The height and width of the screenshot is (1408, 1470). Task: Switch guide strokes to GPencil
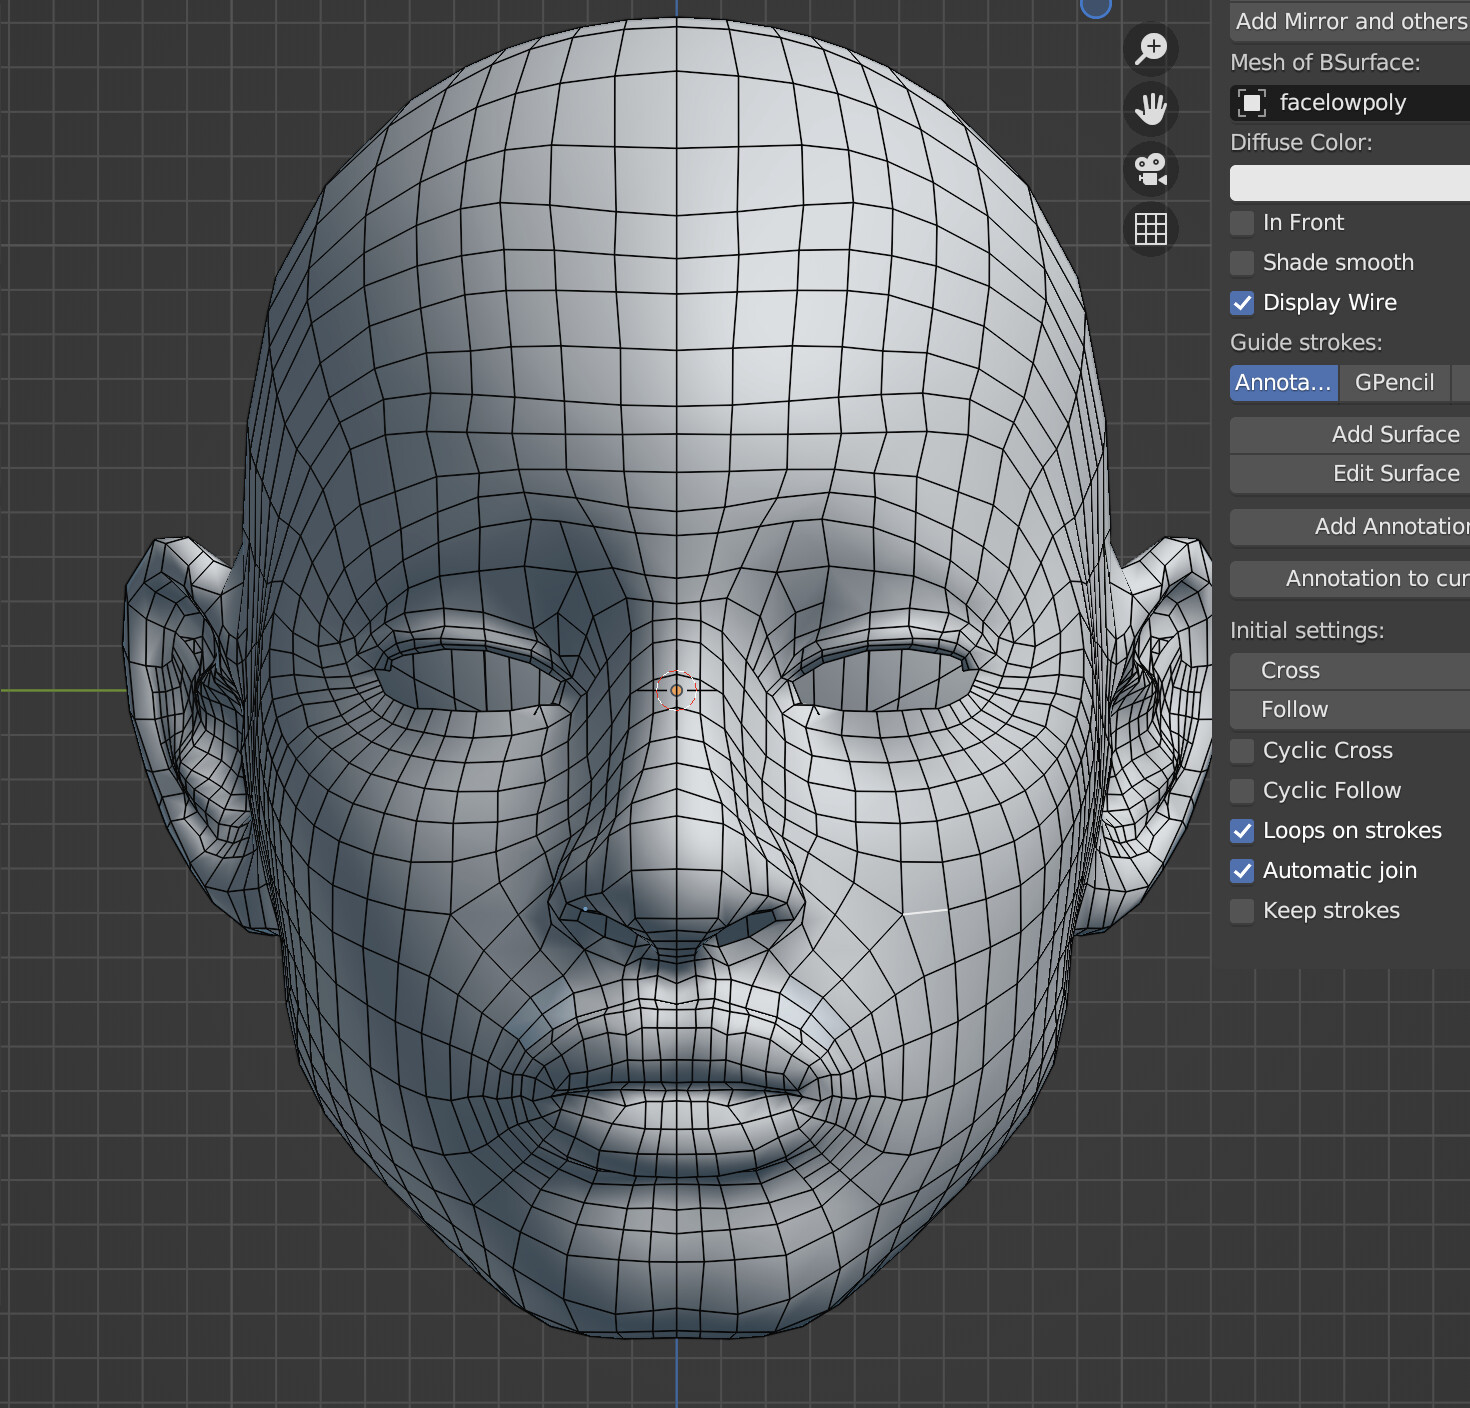(x=1394, y=383)
